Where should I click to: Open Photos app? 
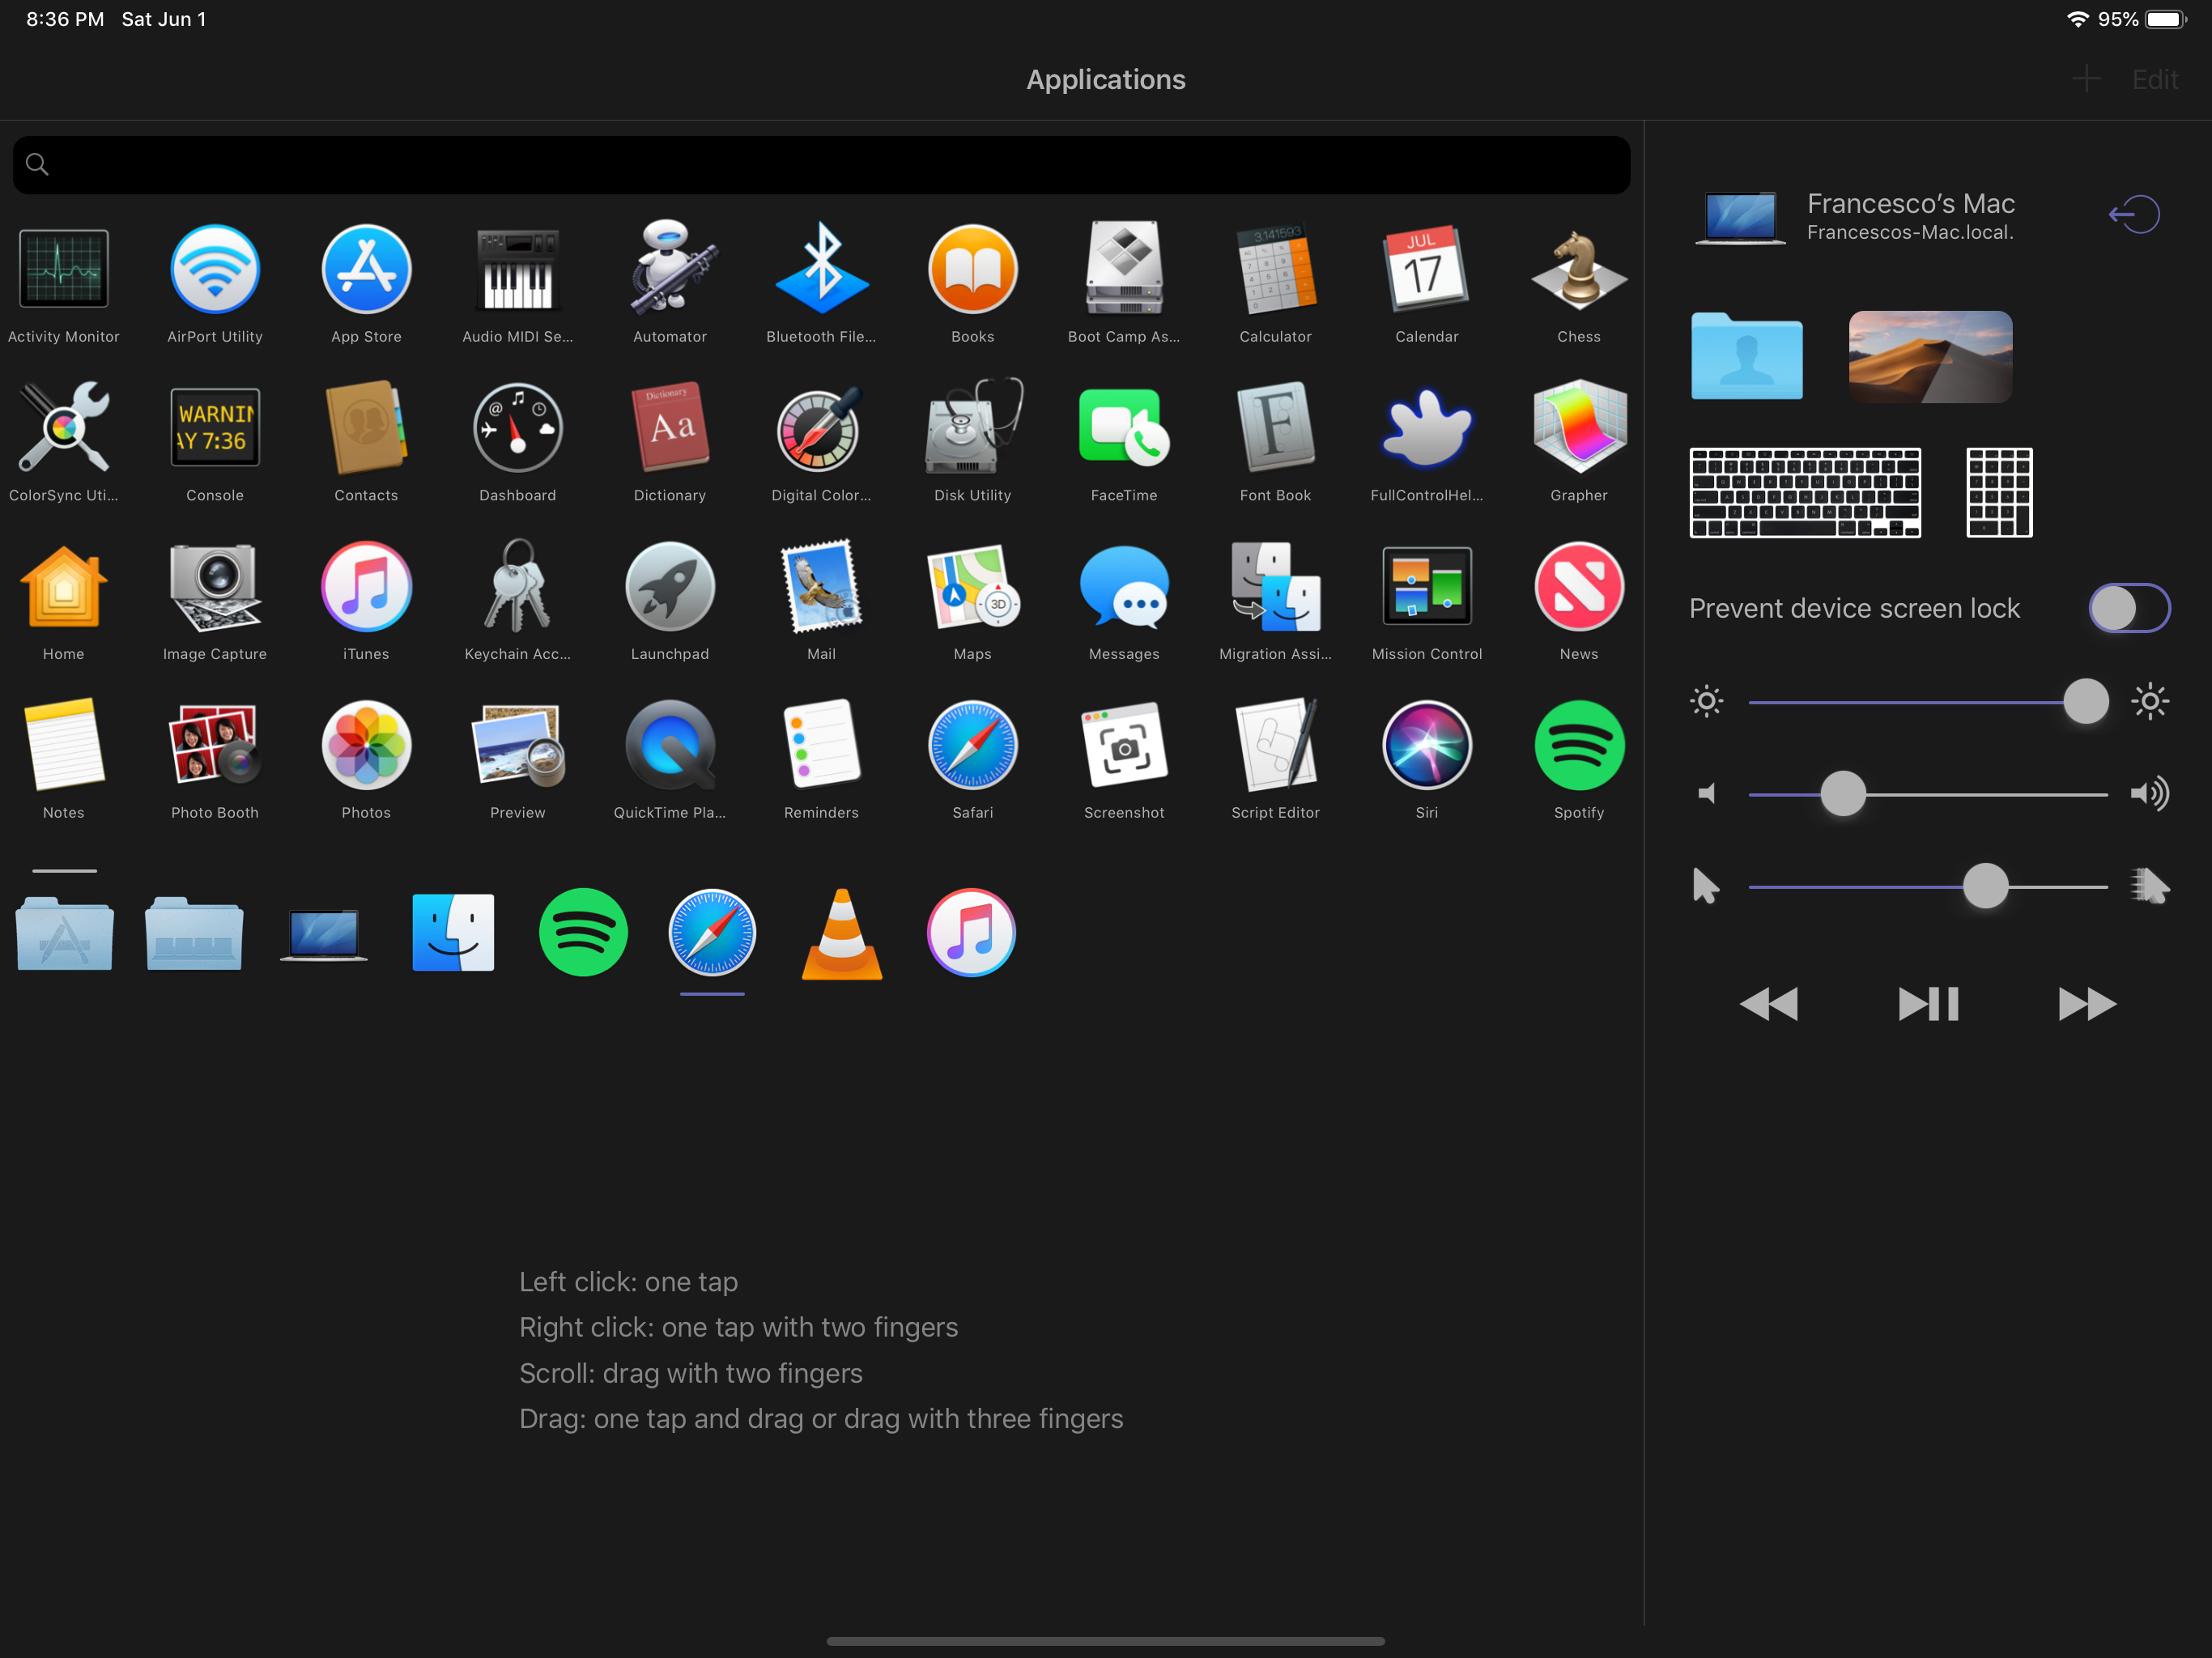pyautogui.click(x=366, y=745)
